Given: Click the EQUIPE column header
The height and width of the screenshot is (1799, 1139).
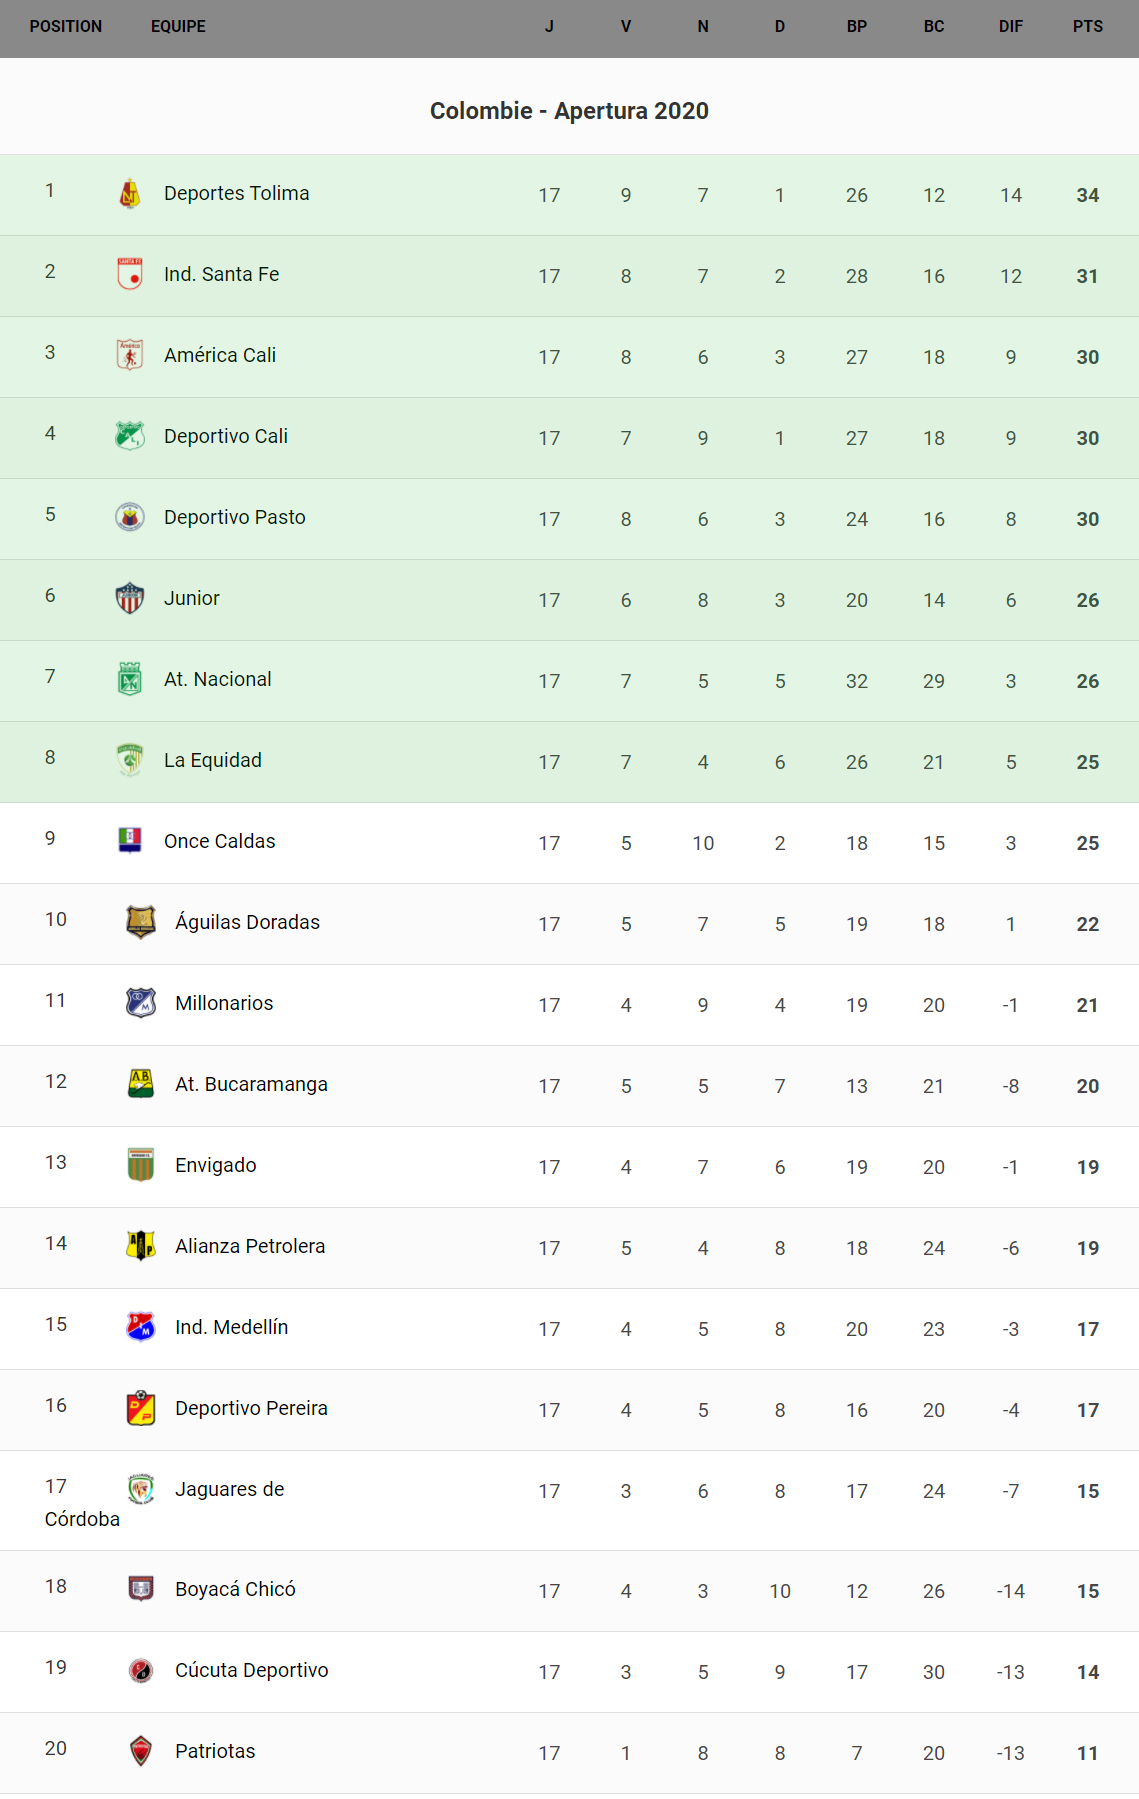Looking at the screenshot, I should [178, 27].
